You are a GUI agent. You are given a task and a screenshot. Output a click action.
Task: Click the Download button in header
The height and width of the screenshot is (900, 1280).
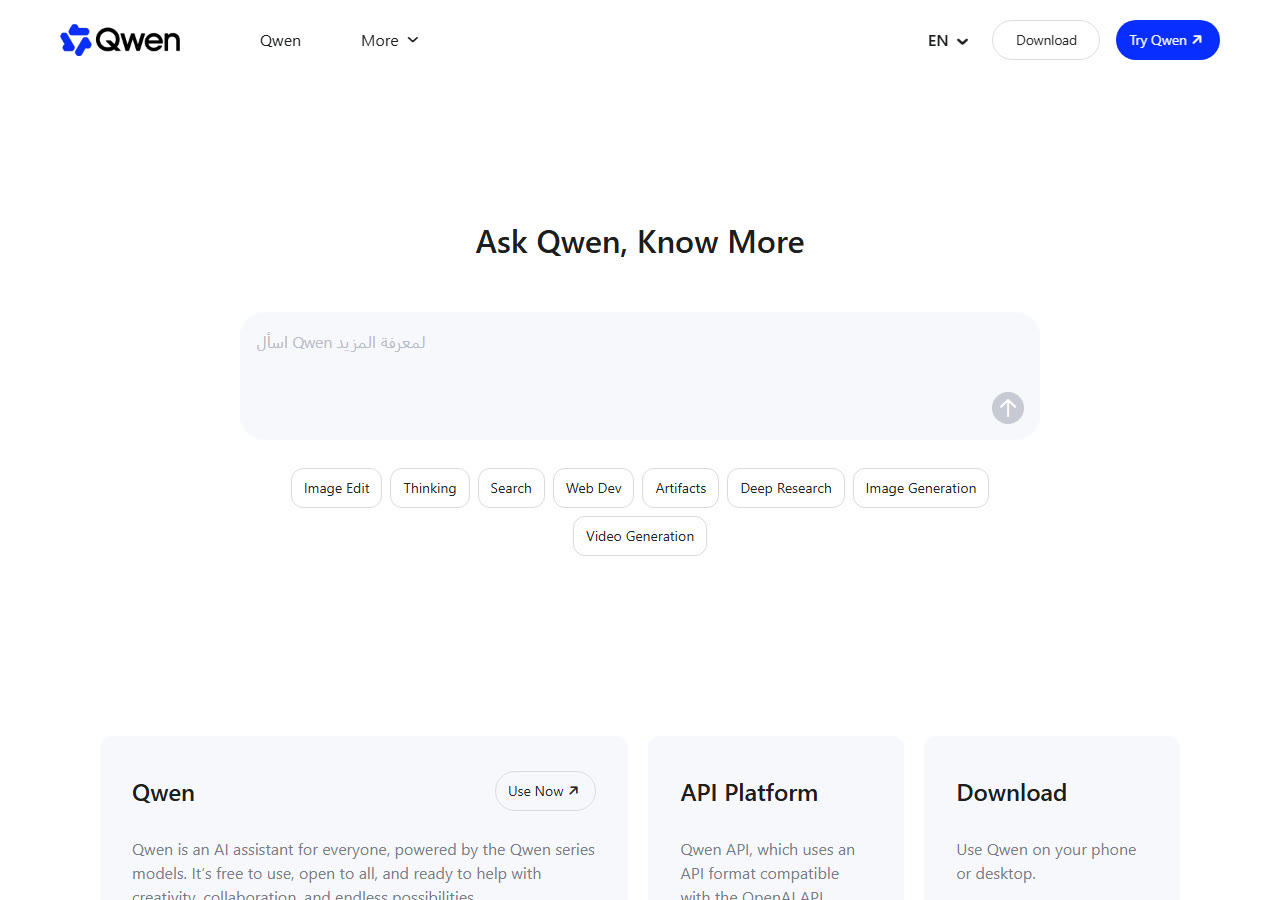[1046, 40]
